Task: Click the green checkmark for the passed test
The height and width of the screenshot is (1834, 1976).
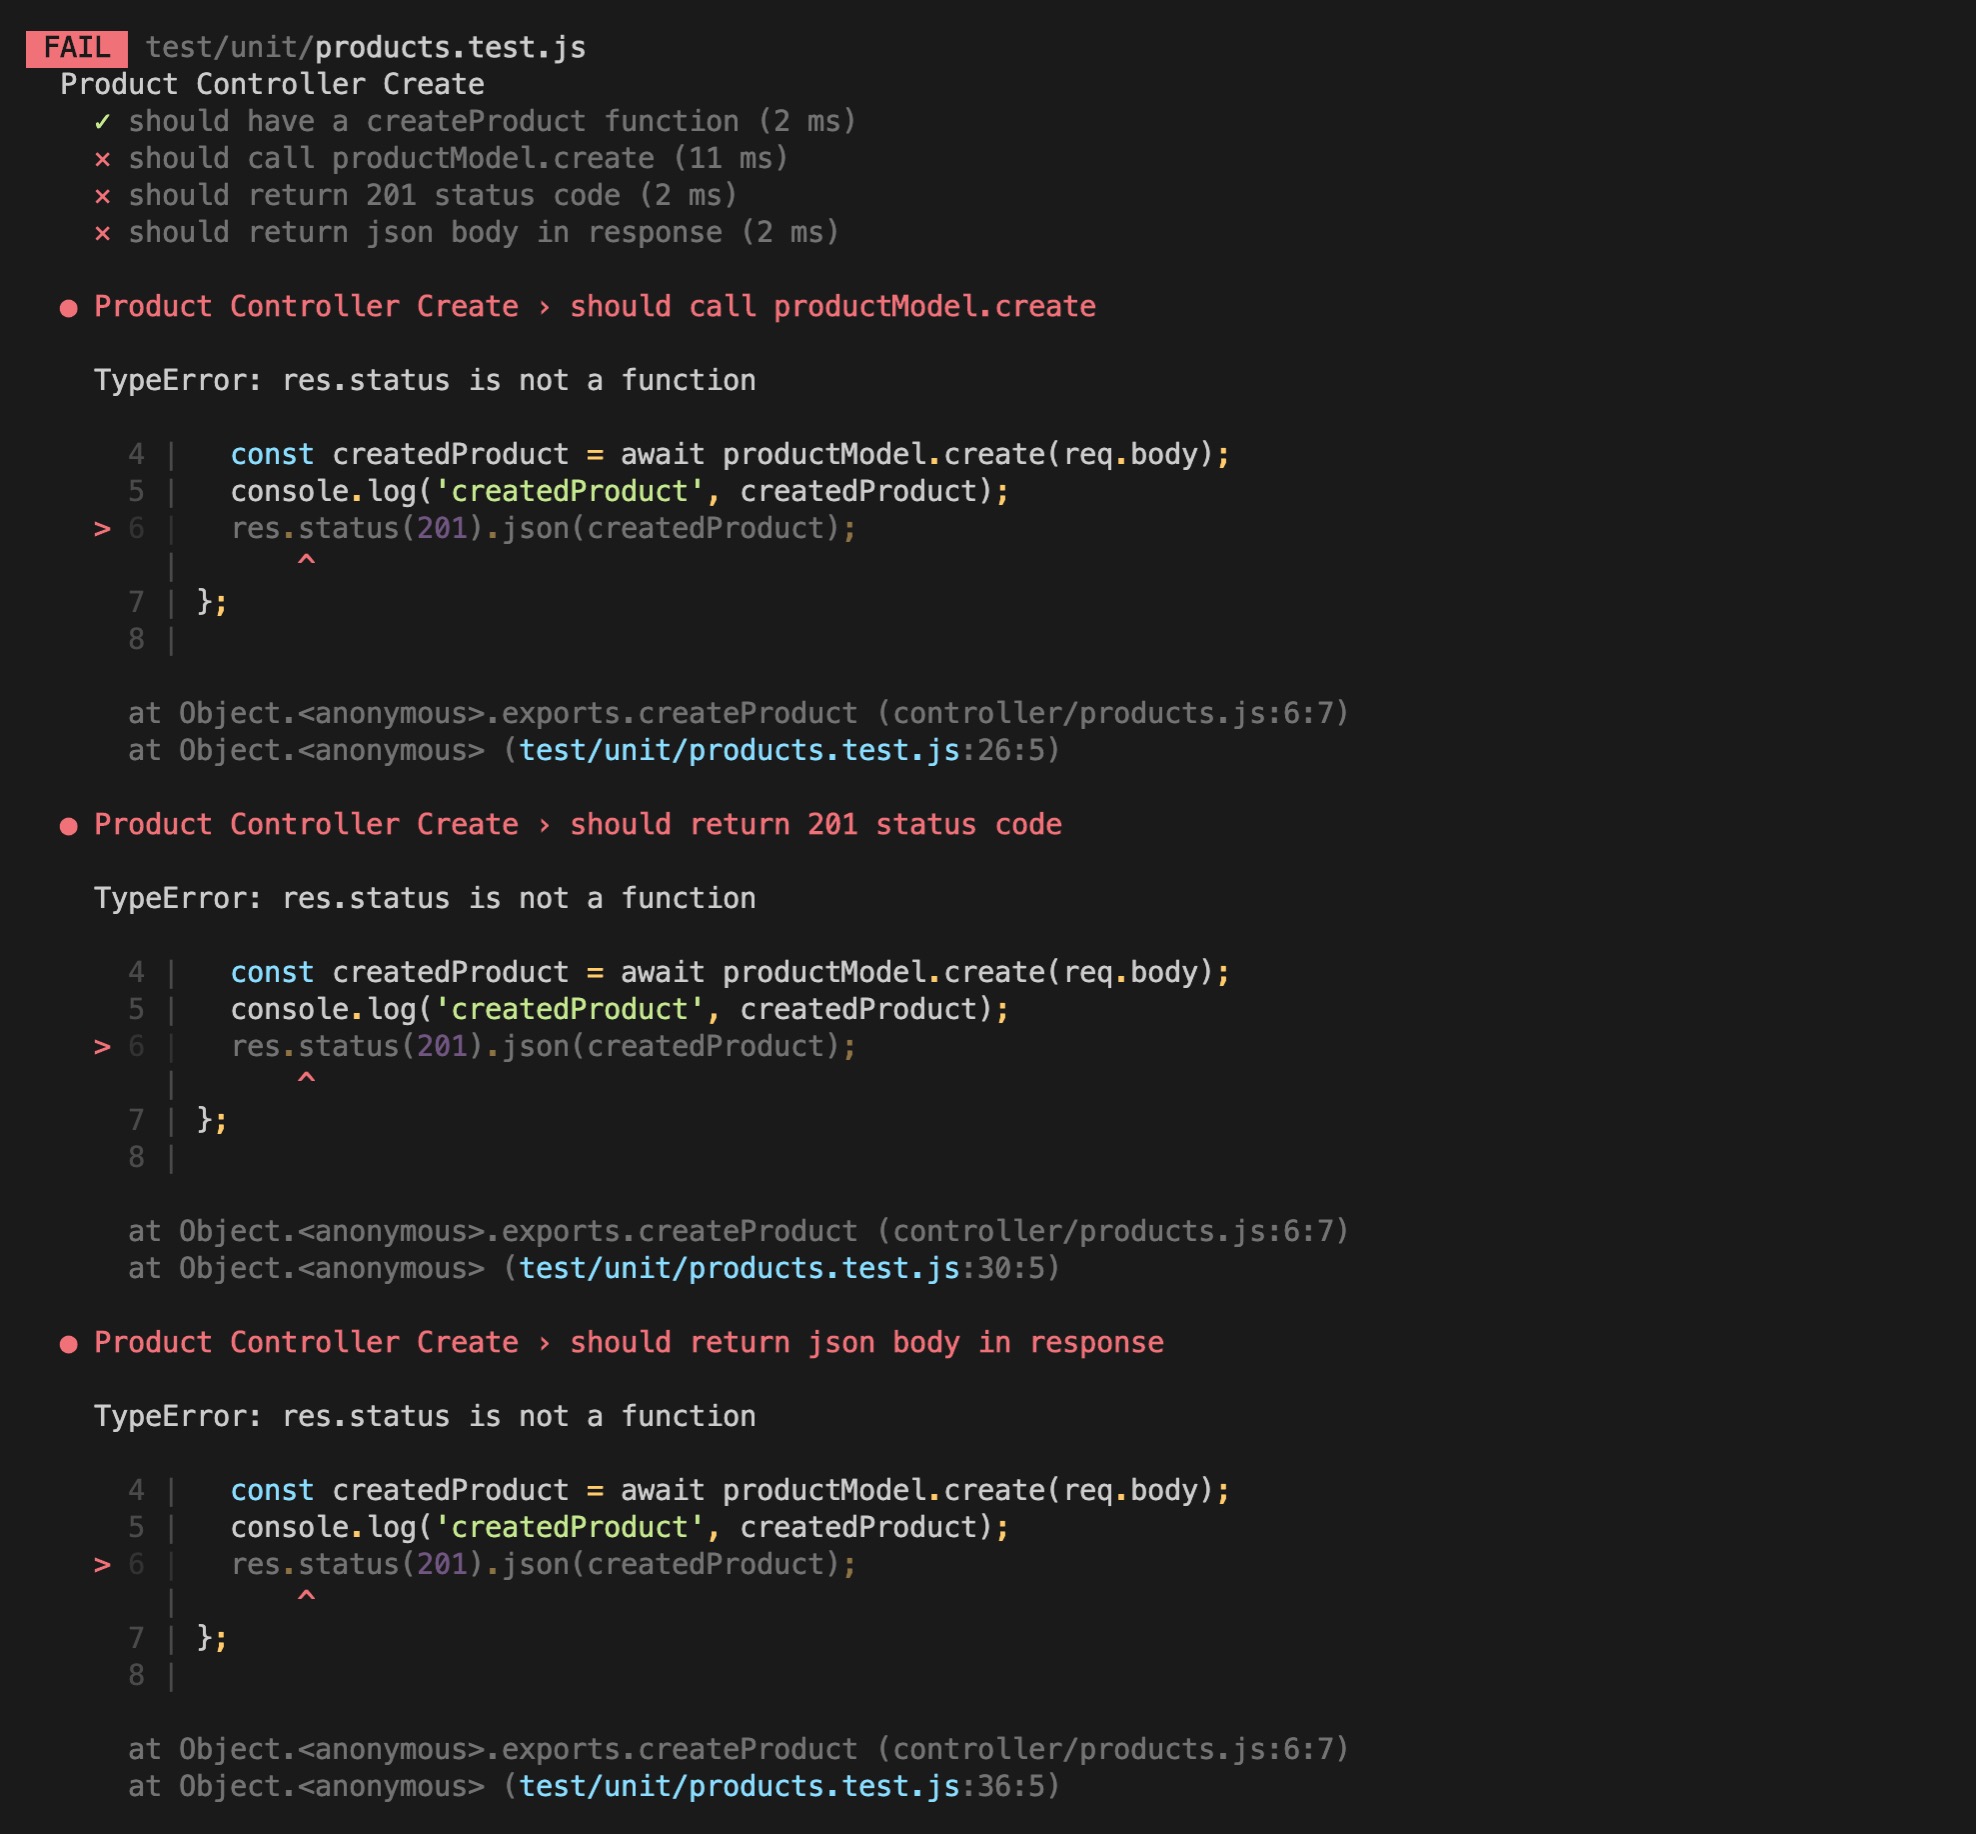Action: click(x=102, y=122)
